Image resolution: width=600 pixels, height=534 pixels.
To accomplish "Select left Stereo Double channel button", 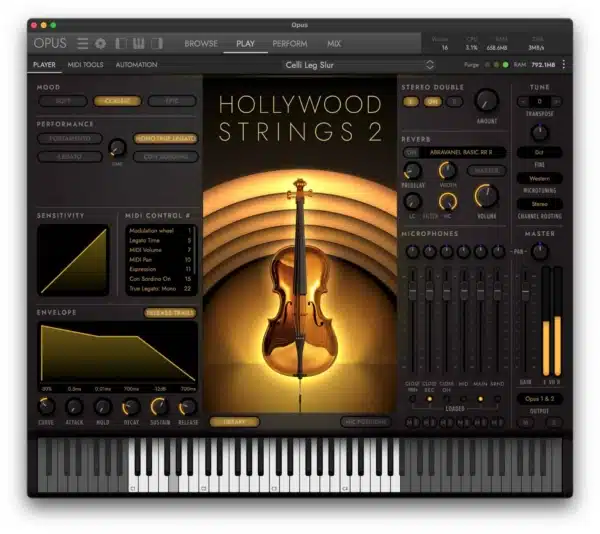I will coord(411,102).
